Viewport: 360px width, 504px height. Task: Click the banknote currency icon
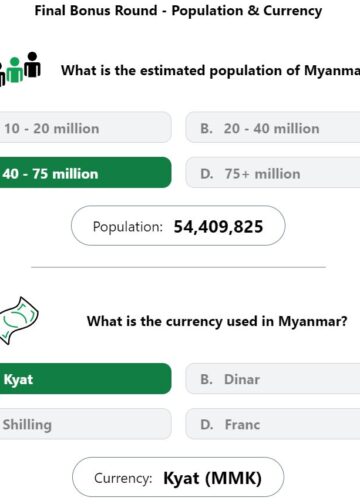coord(19,320)
